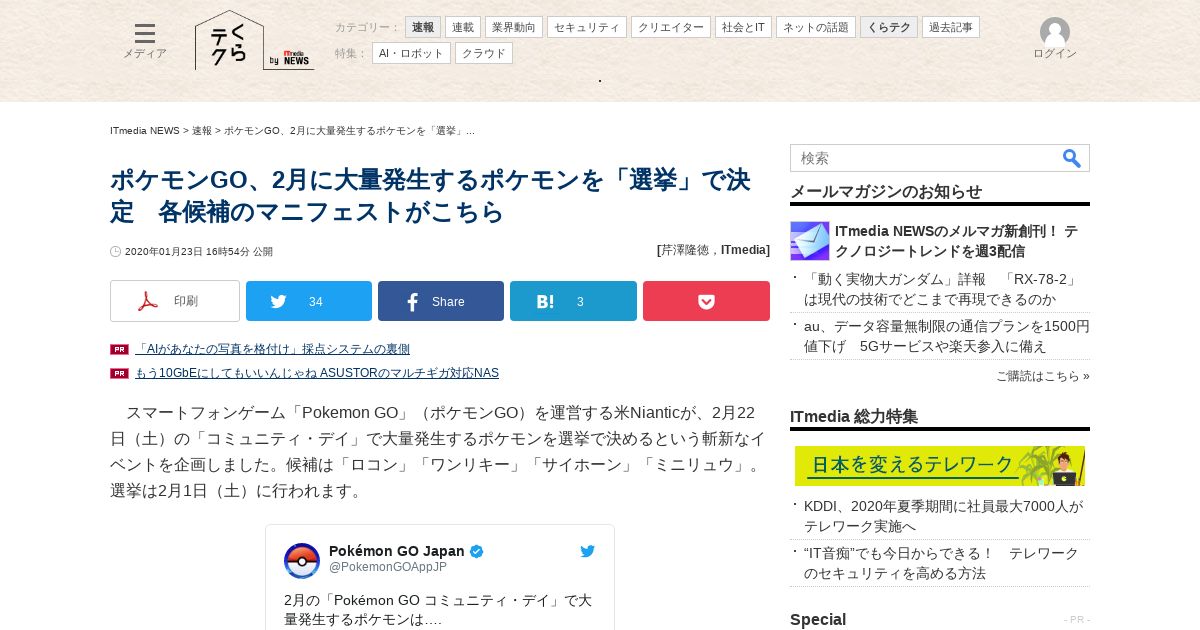Click the テクくら site logo
The image size is (1200, 630).
tap(229, 41)
